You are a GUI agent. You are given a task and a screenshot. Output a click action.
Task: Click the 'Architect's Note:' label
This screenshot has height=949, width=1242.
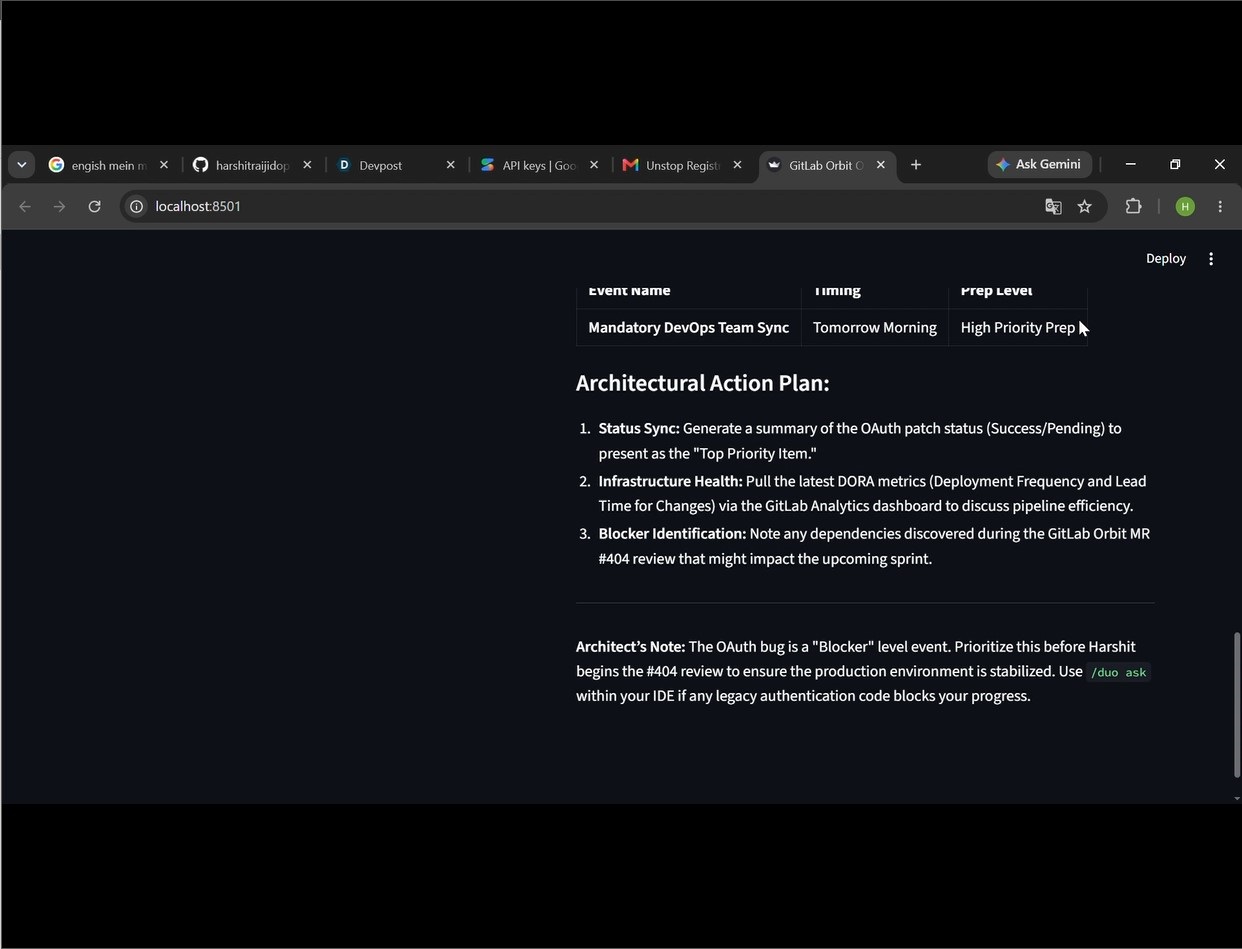[630, 647]
